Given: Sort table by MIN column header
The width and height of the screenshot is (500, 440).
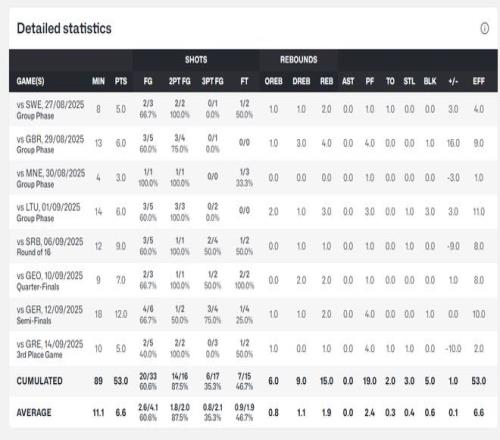Looking at the screenshot, I should click(98, 81).
